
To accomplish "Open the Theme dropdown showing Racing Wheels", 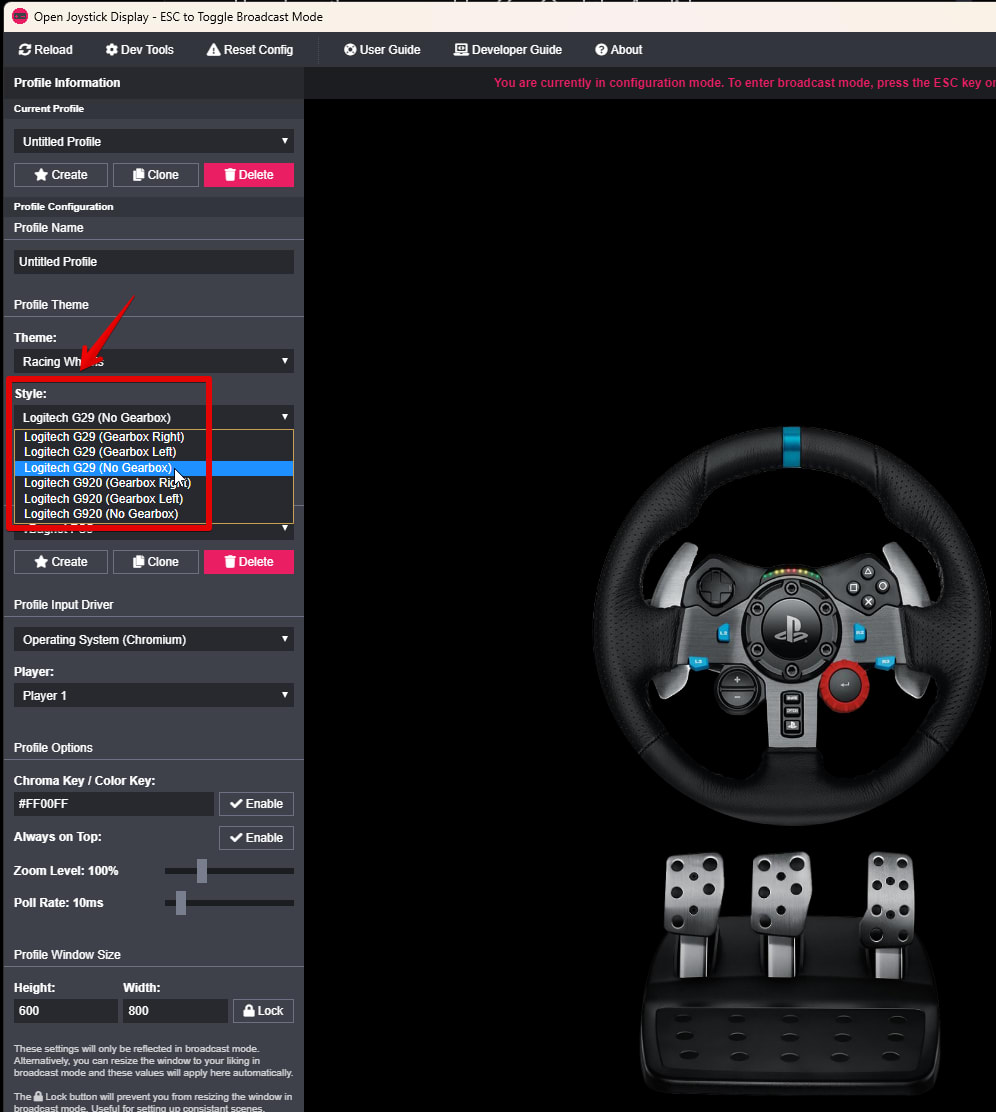I will pos(154,361).
